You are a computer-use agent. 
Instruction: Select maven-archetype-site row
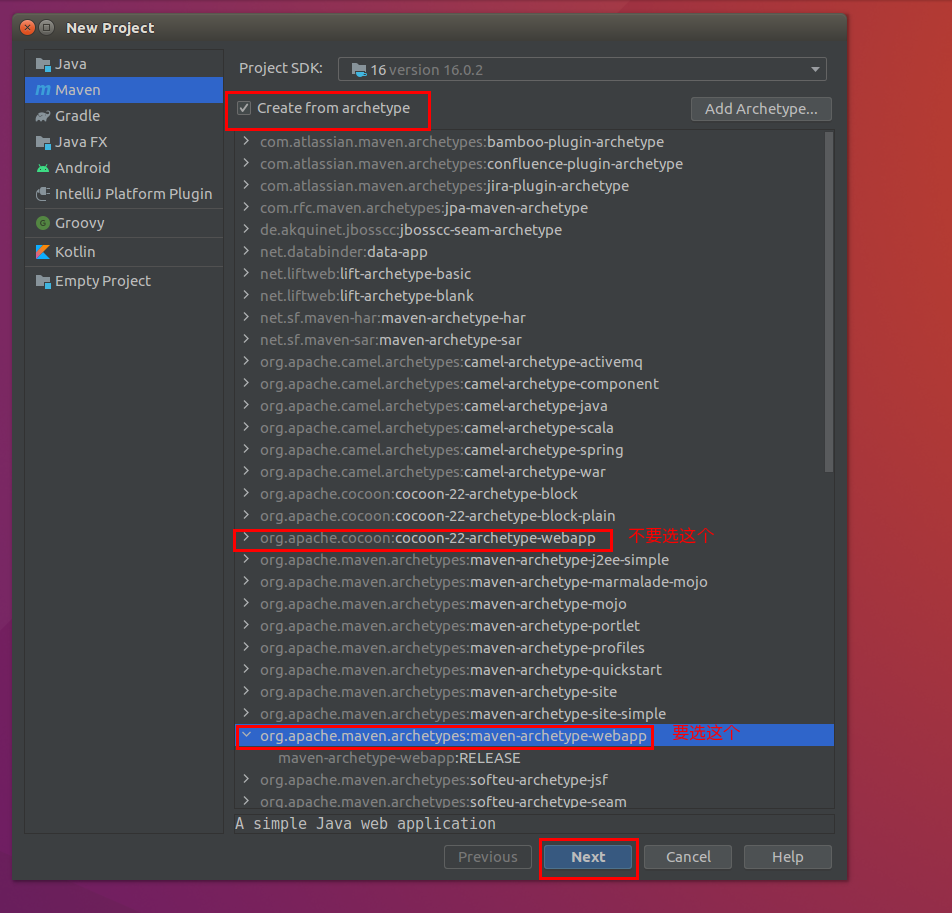coord(534,692)
